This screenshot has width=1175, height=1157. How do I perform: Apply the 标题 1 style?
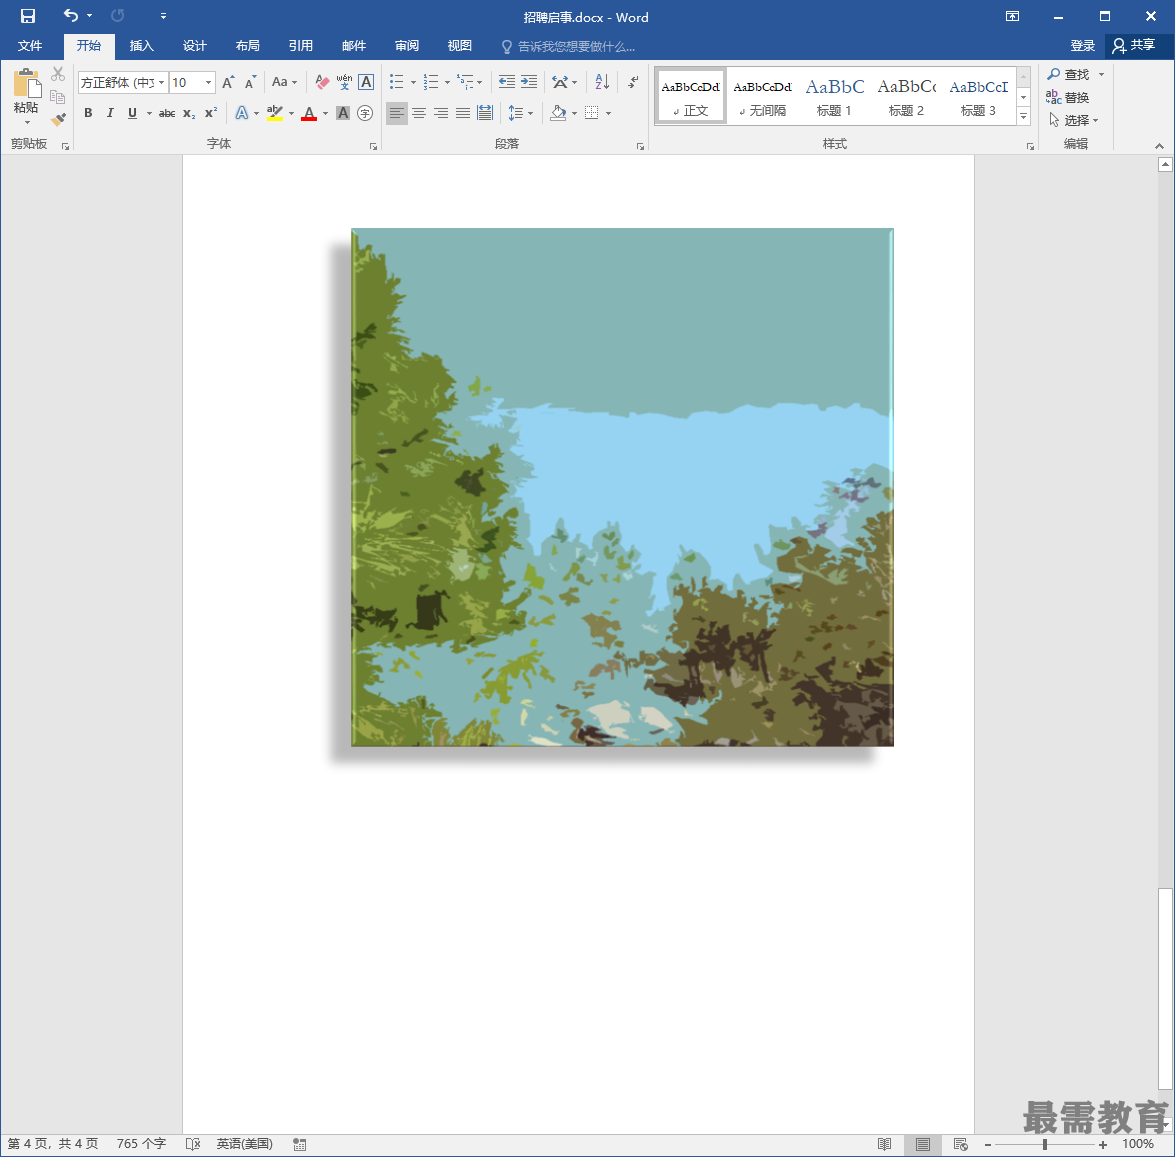coord(834,96)
